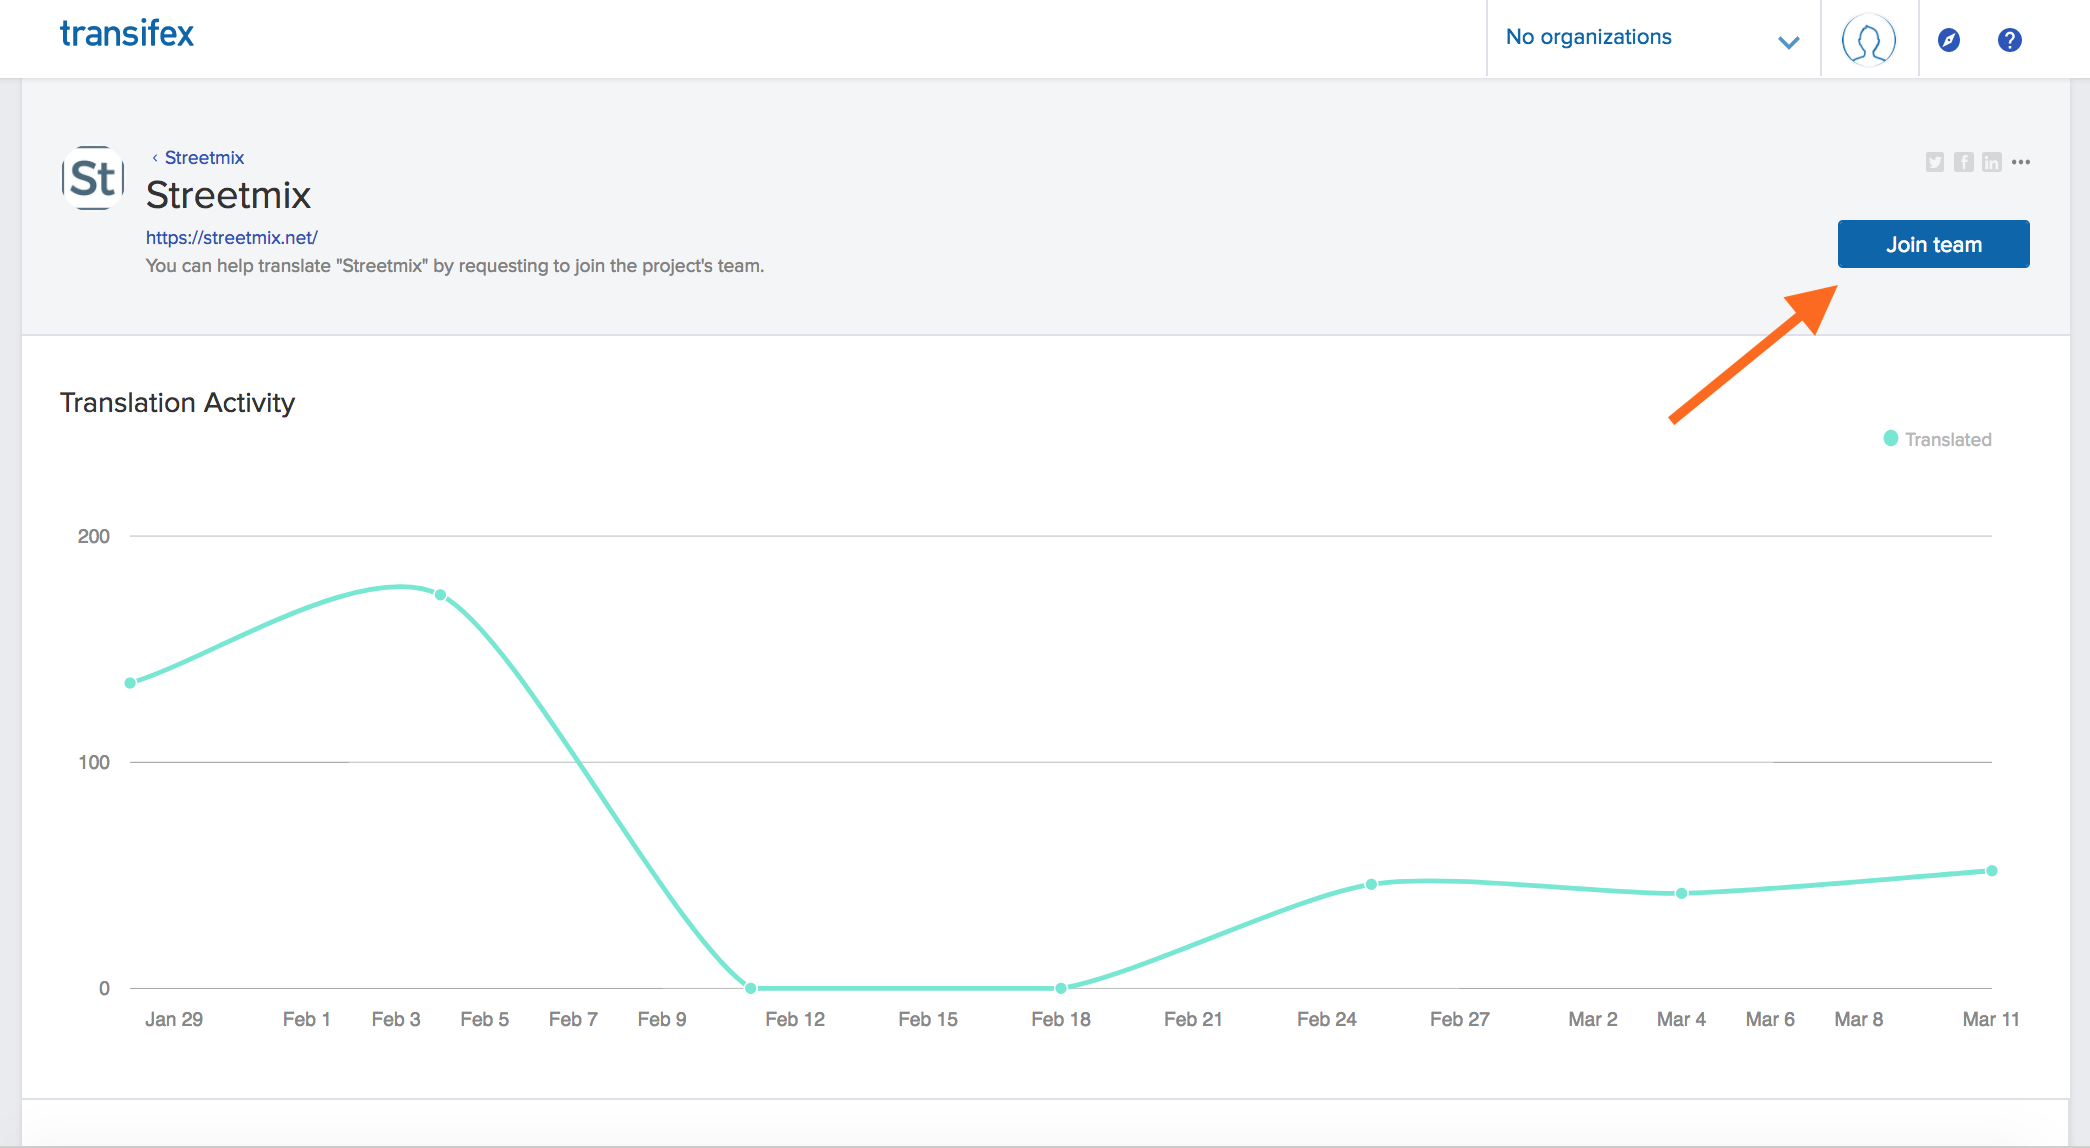Share project on Facebook icon
The image size is (2090, 1148).
(1964, 162)
